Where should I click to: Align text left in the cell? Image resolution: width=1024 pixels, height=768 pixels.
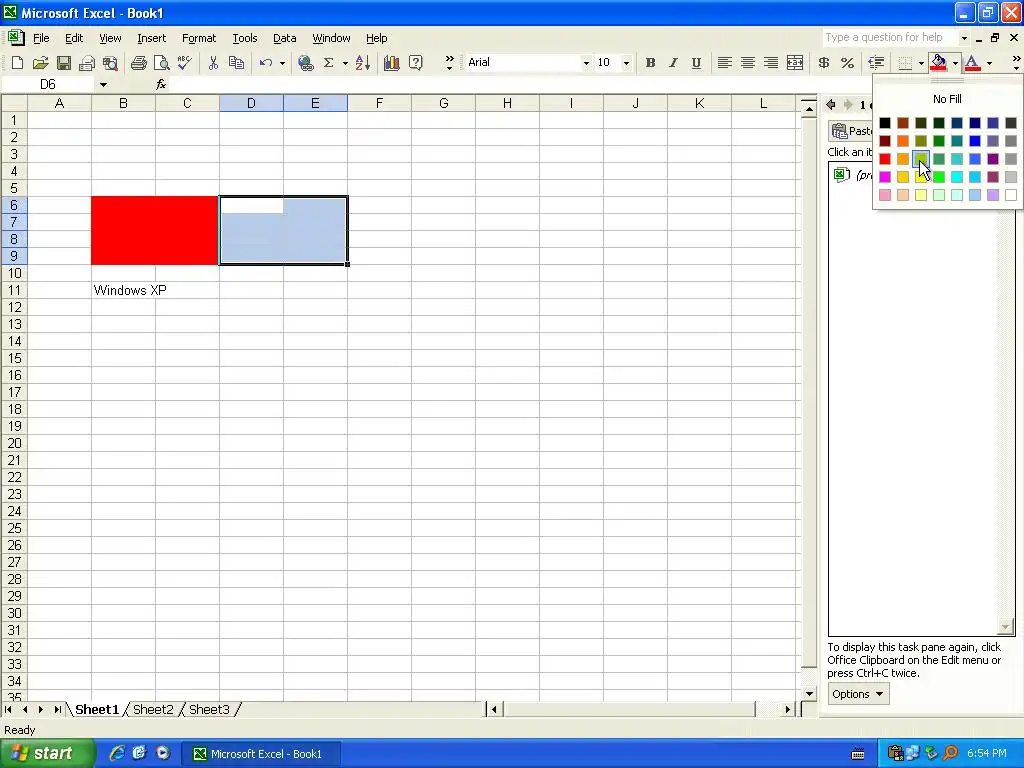point(724,63)
